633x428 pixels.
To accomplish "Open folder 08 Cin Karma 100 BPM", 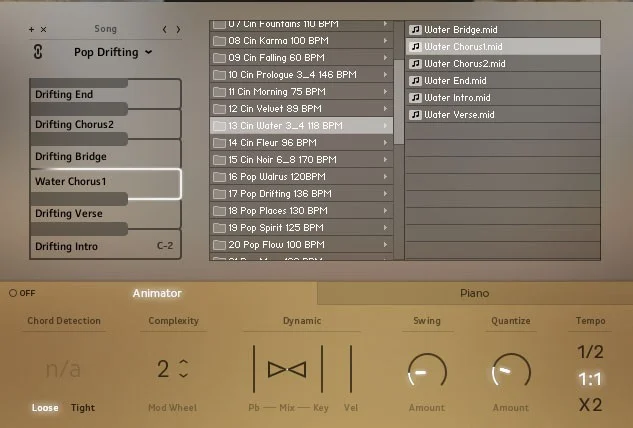I will pyautogui.click(x=301, y=41).
